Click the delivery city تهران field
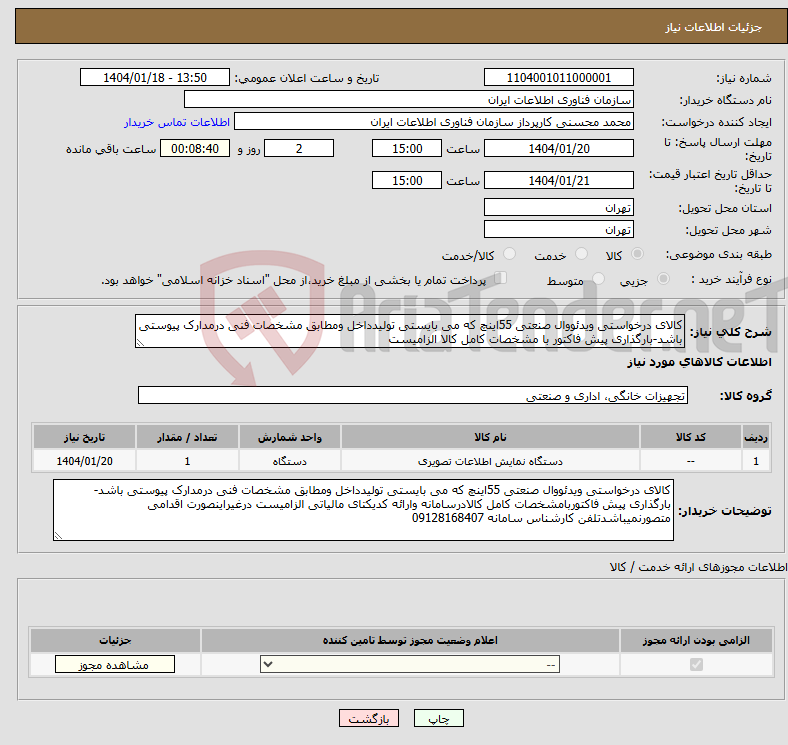788x745 pixels. coord(558,229)
